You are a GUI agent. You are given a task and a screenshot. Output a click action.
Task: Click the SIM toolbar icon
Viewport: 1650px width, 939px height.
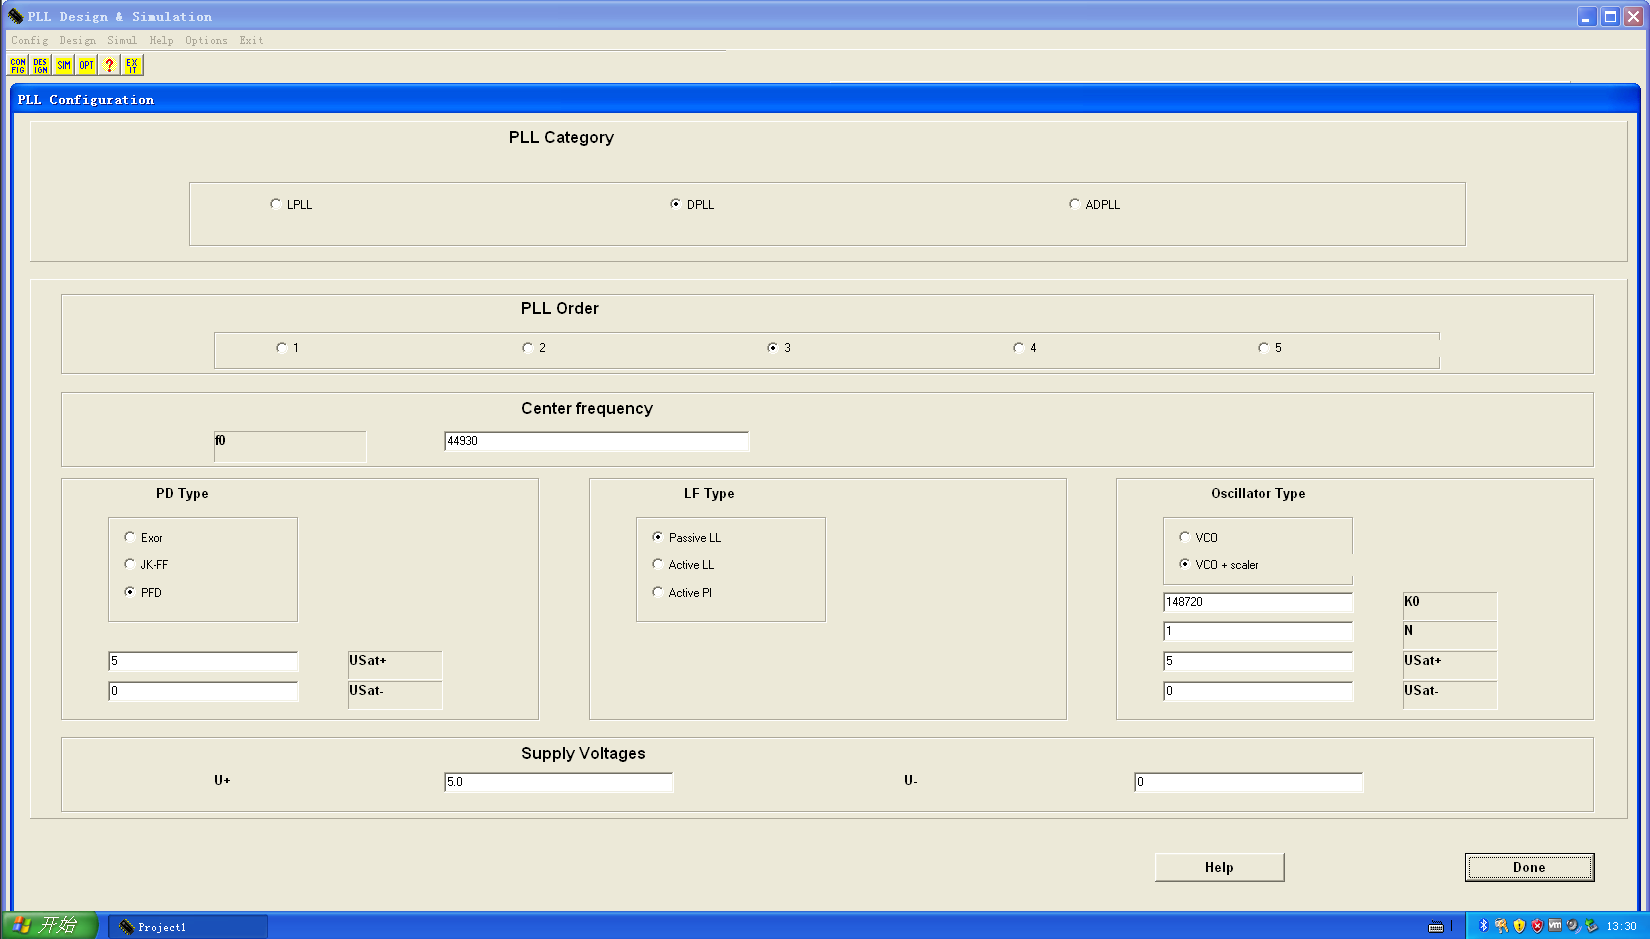click(x=64, y=65)
